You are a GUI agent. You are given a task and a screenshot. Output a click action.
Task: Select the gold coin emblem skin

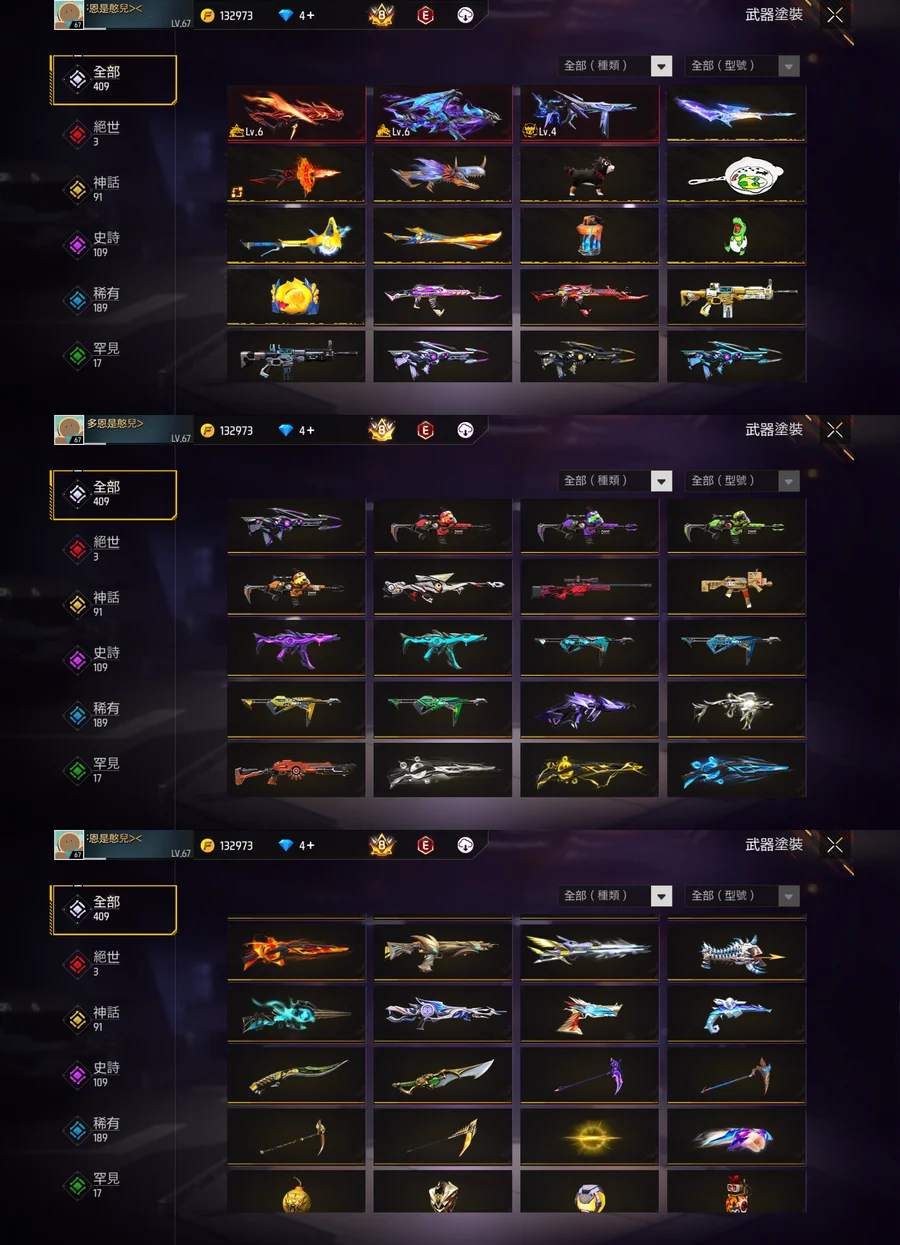296,297
